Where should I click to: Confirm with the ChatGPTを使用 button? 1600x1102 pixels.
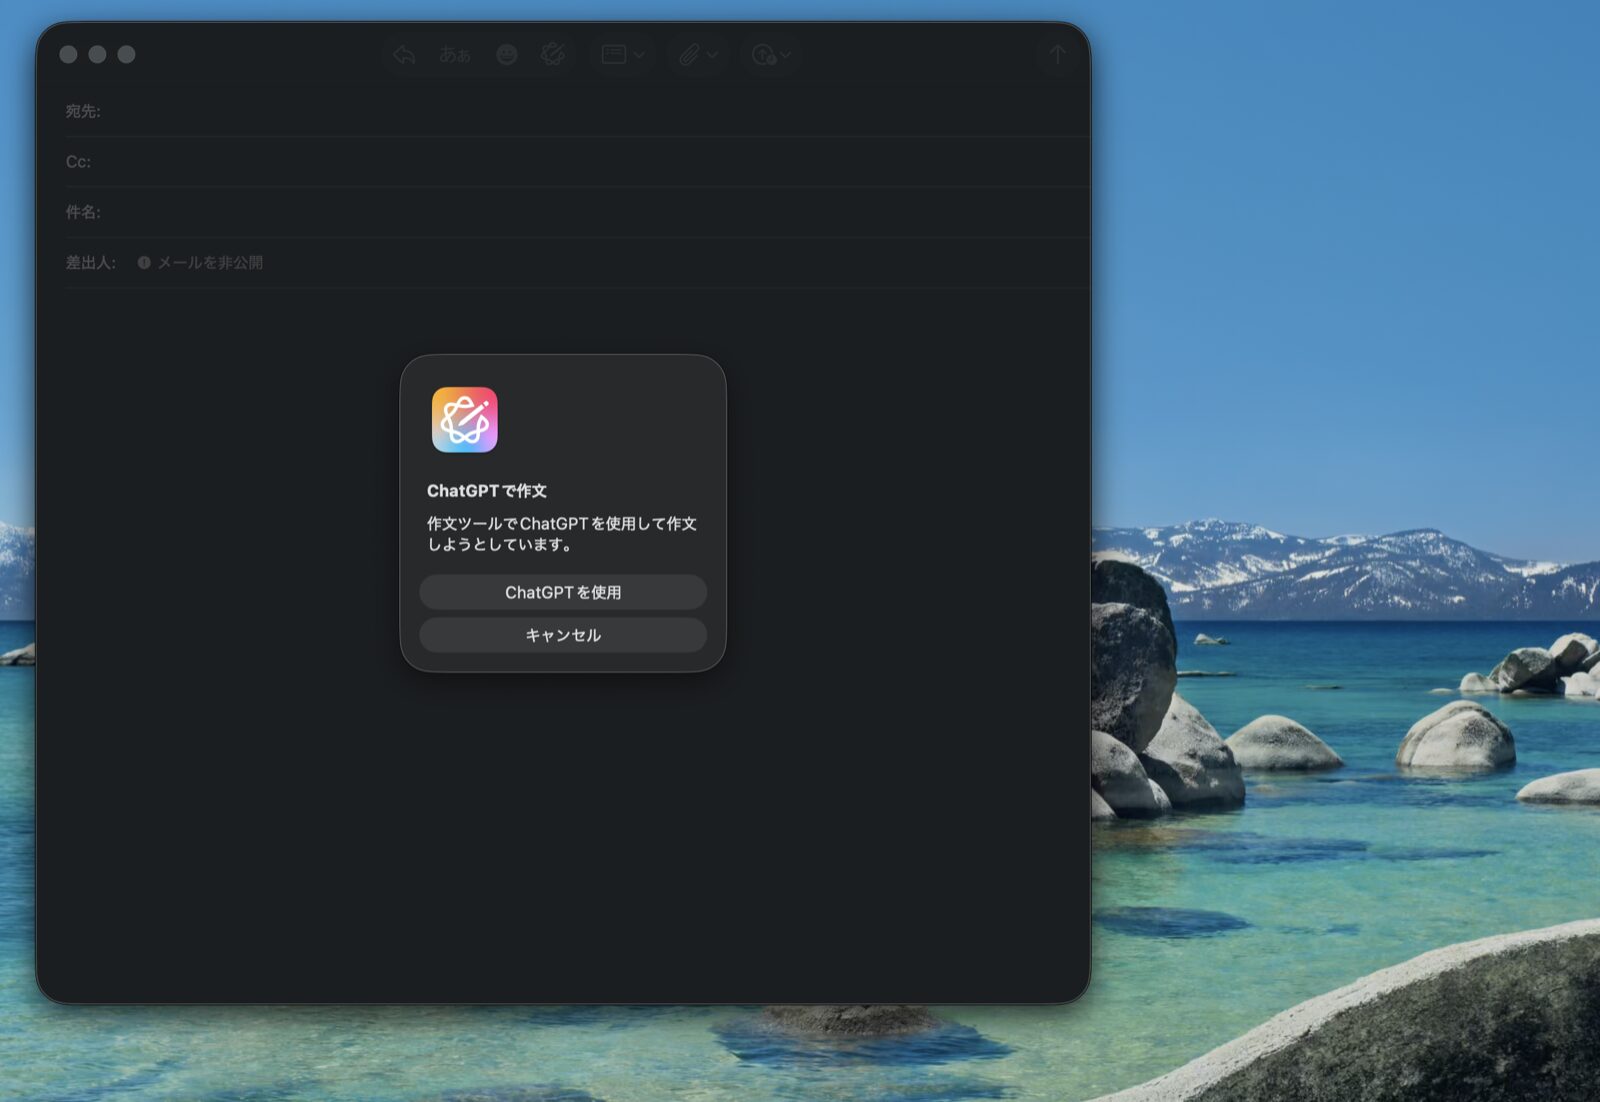pyautogui.click(x=563, y=592)
